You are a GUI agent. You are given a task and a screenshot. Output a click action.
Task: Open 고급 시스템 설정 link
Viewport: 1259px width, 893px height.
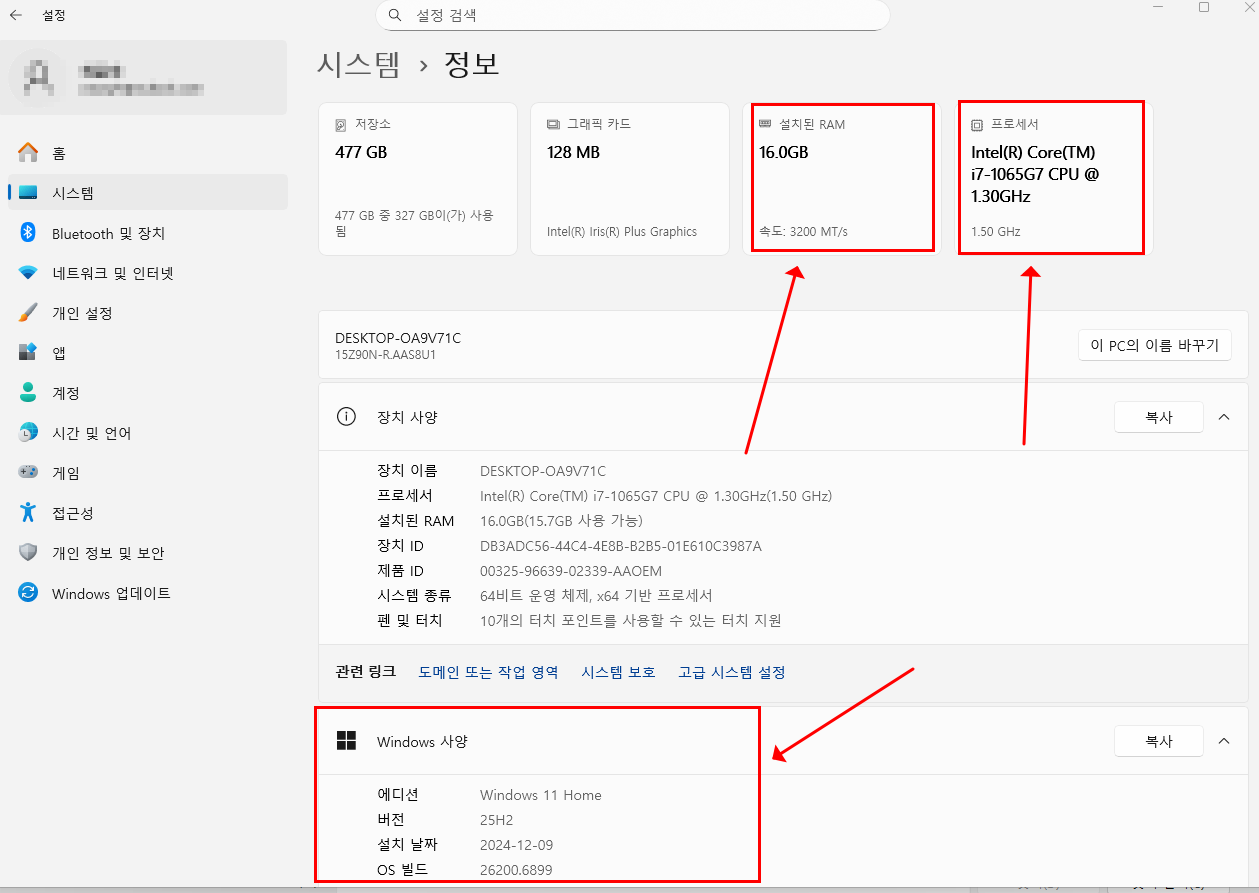732,672
